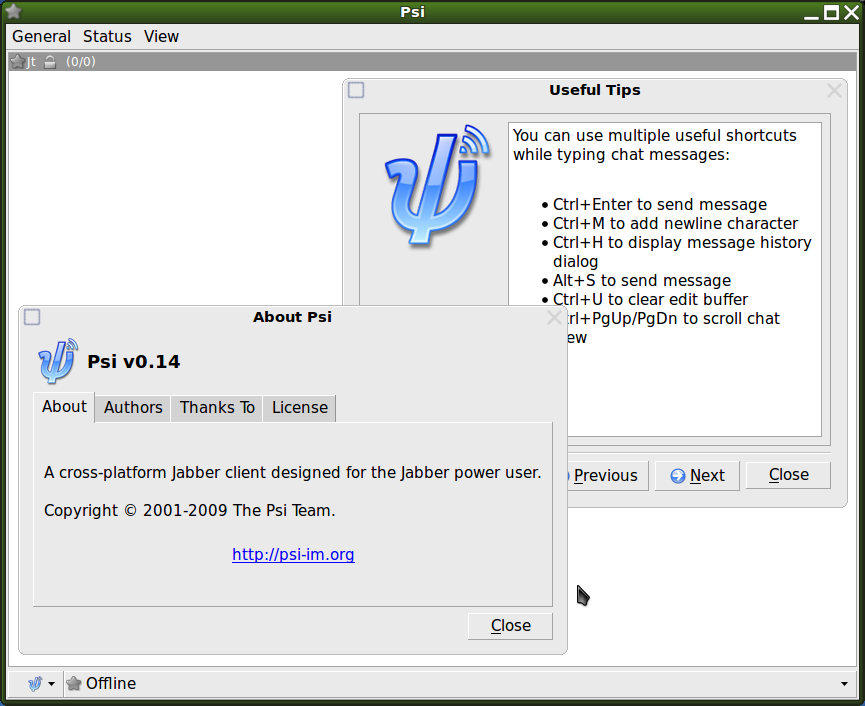The height and width of the screenshot is (706, 865).
Task: Click the Psi logo in the About dialog
Action: tap(57, 361)
